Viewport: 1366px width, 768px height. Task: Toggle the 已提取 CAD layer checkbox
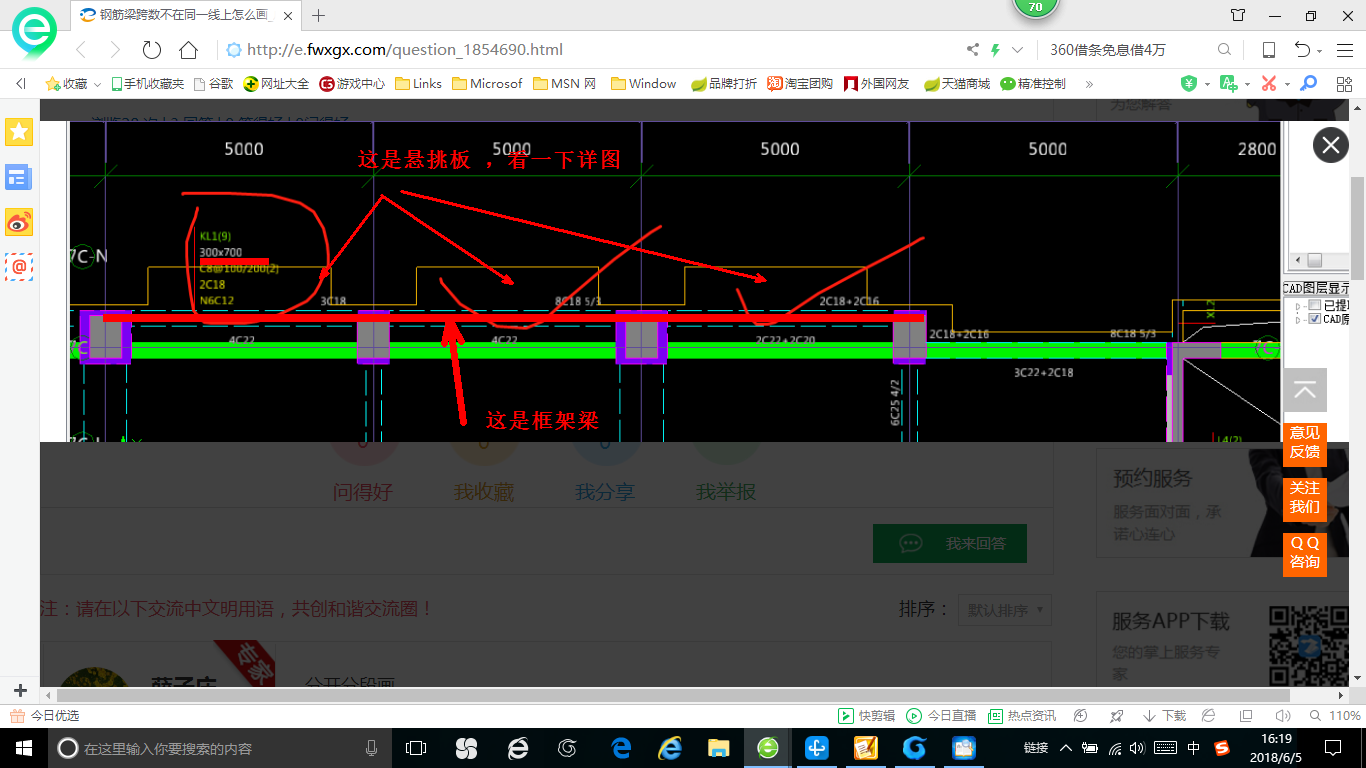pyautogui.click(x=1314, y=305)
